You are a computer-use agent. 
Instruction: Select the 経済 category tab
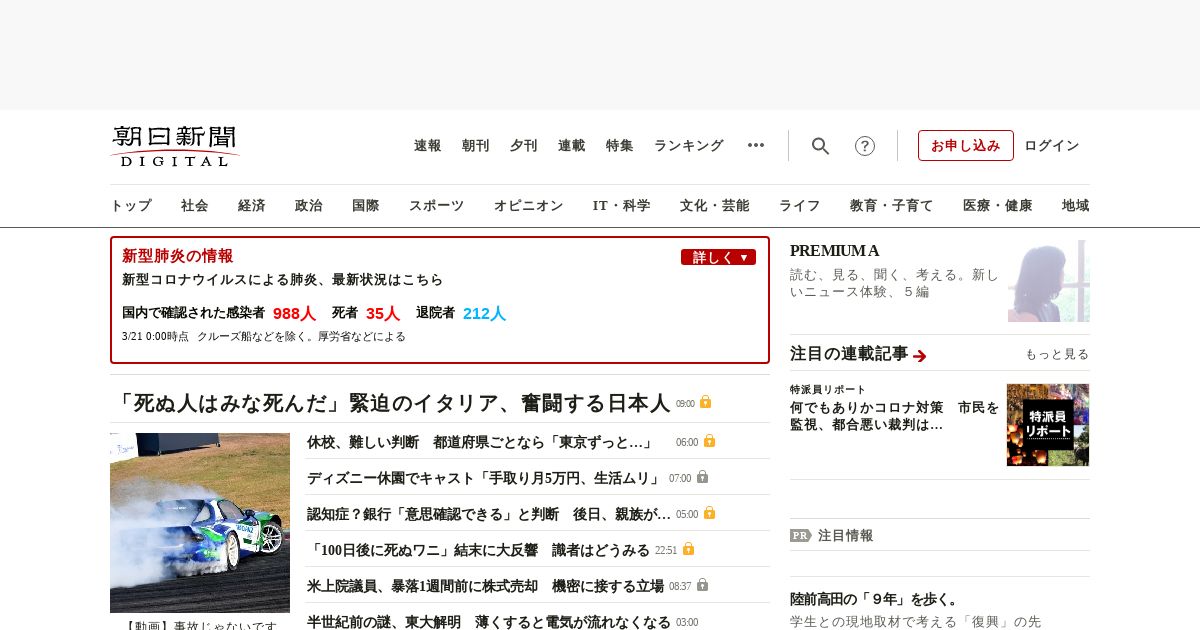click(252, 206)
